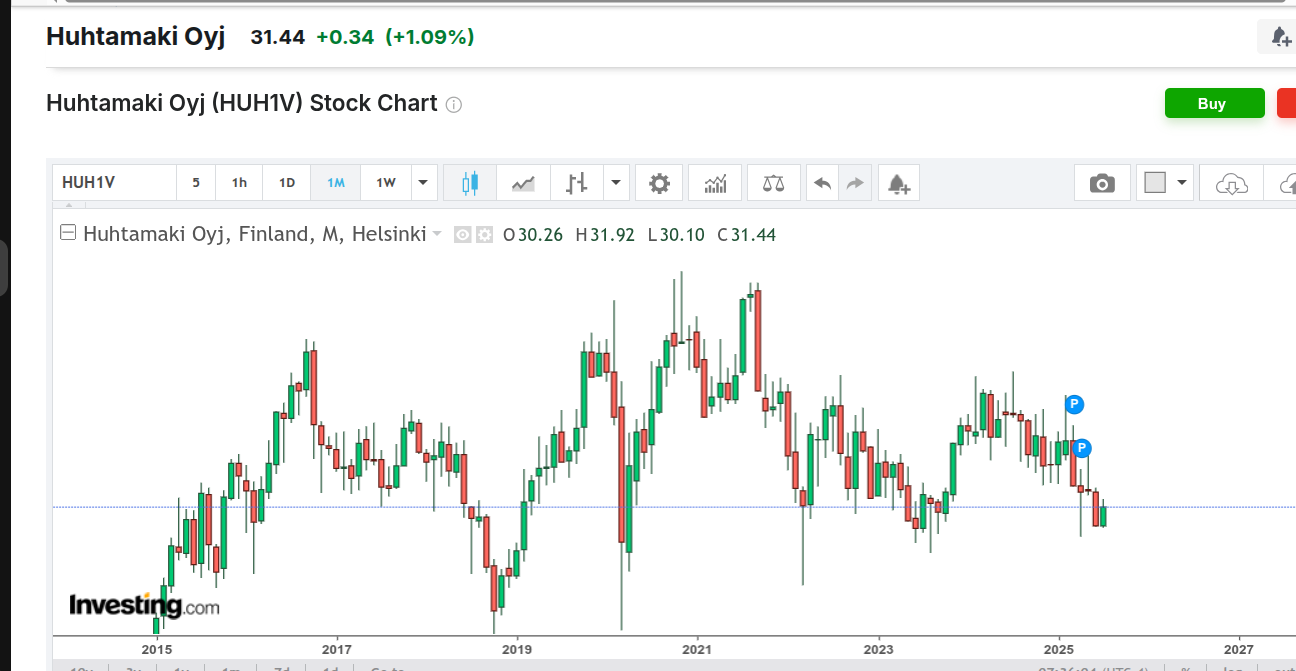This screenshot has width=1296, height=671.
Task: Set timeframe to 5 minutes
Action: click(x=196, y=183)
